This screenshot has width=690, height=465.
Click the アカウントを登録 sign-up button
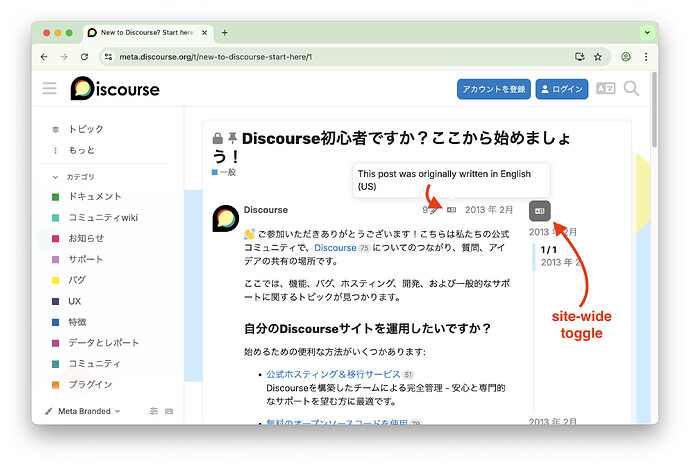(x=494, y=89)
